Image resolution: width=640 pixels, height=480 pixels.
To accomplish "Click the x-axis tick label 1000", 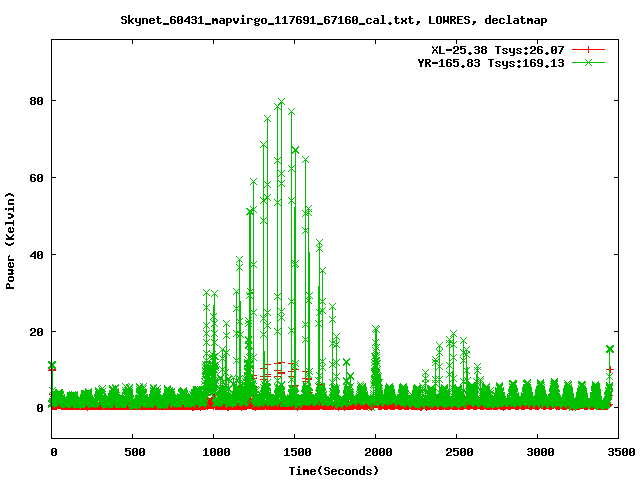I will (216, 452).
